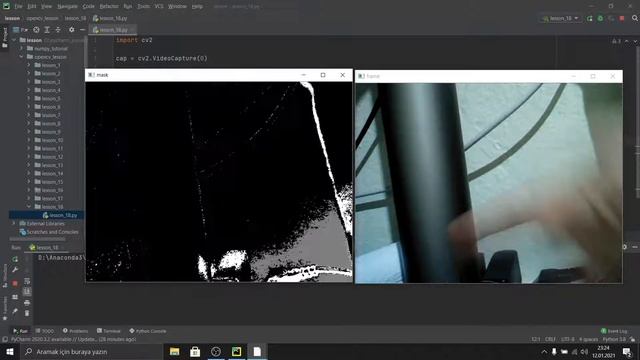Open File Explorer from the taskbar

[x=175, y=351]
